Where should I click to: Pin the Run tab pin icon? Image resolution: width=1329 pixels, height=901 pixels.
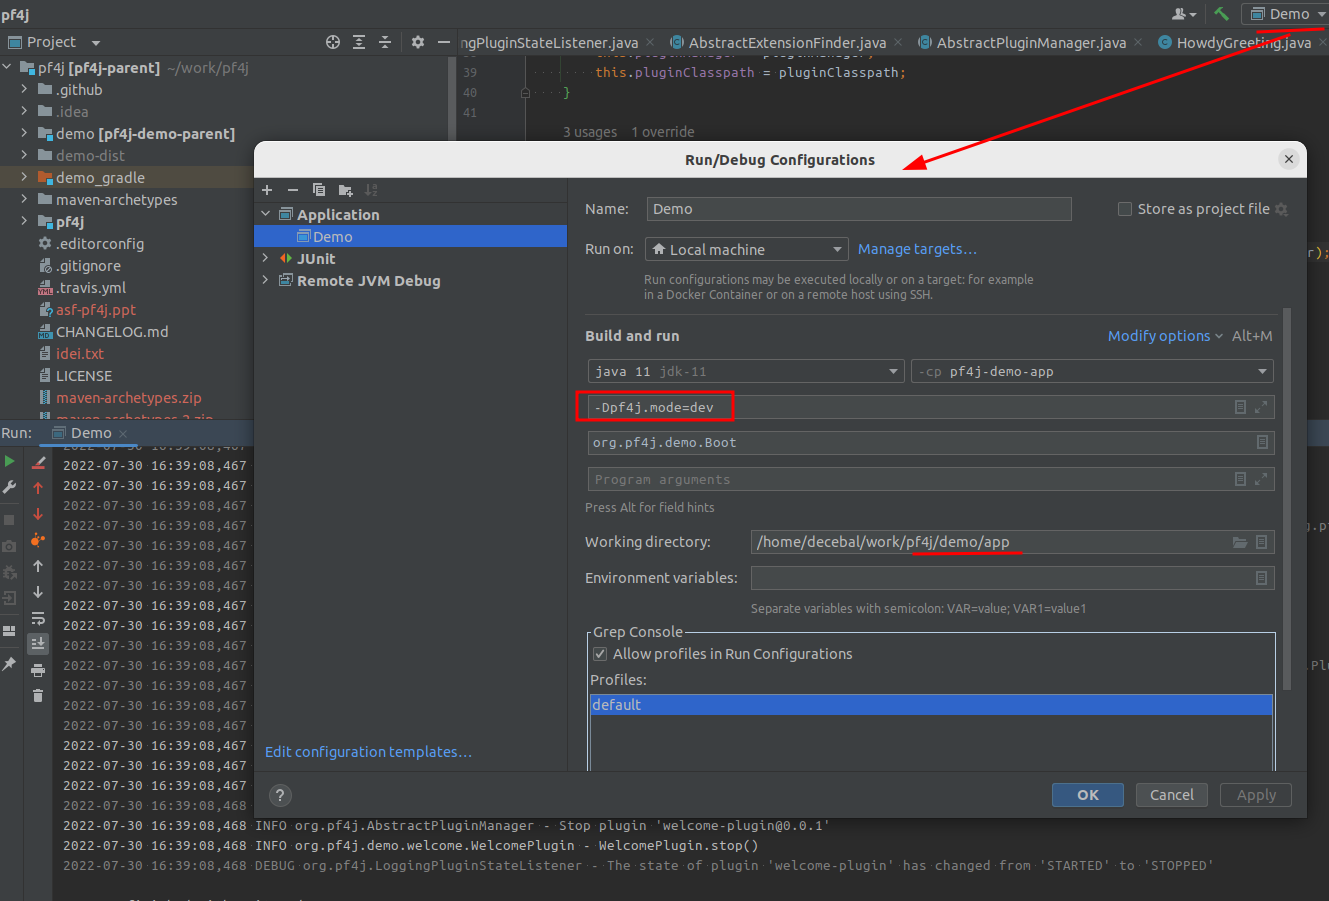click(x=9, y=664)
